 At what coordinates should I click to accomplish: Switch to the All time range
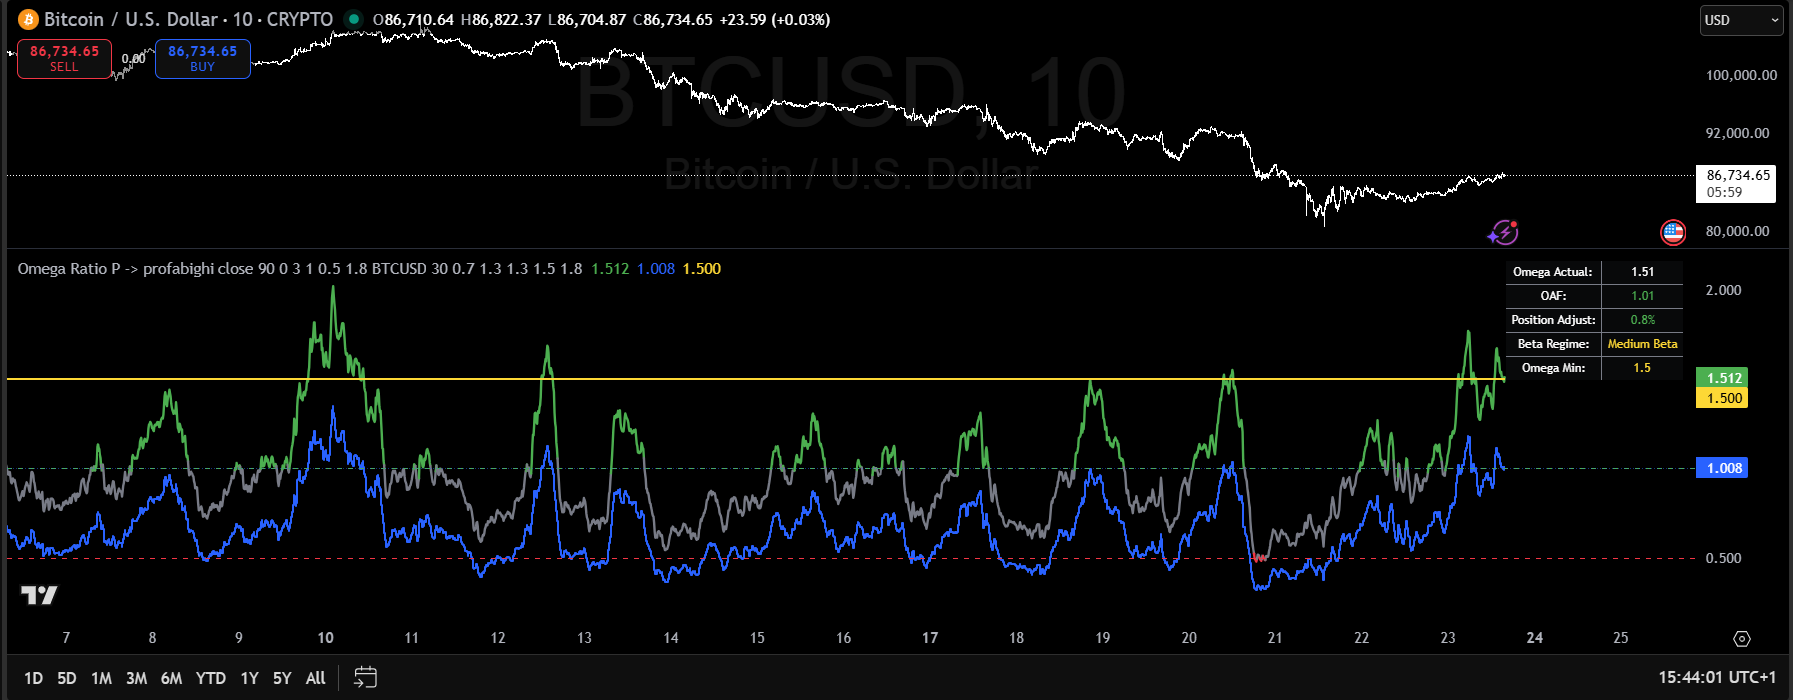[x=315, y=678]
